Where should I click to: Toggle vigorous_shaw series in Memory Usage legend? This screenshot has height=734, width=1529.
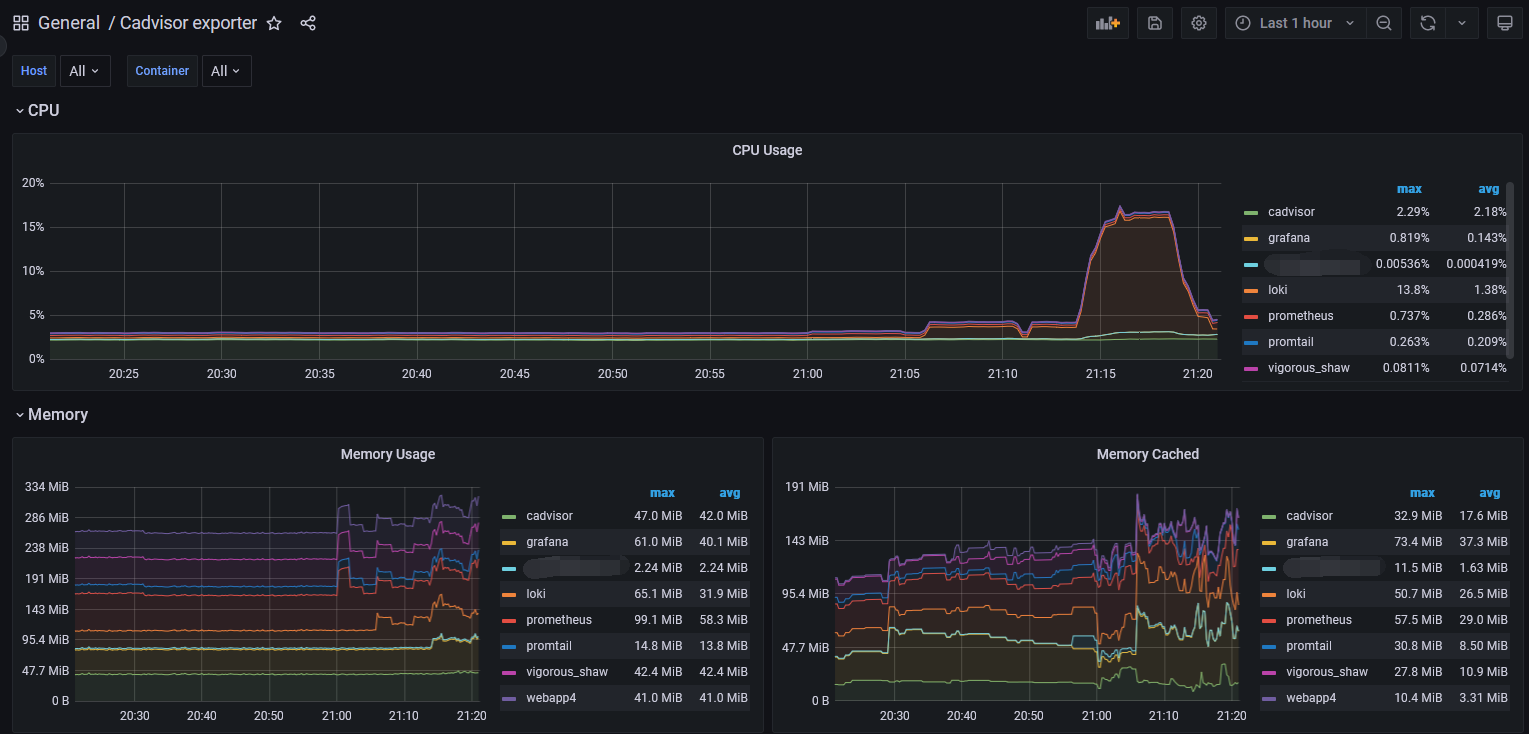point(567,672)
